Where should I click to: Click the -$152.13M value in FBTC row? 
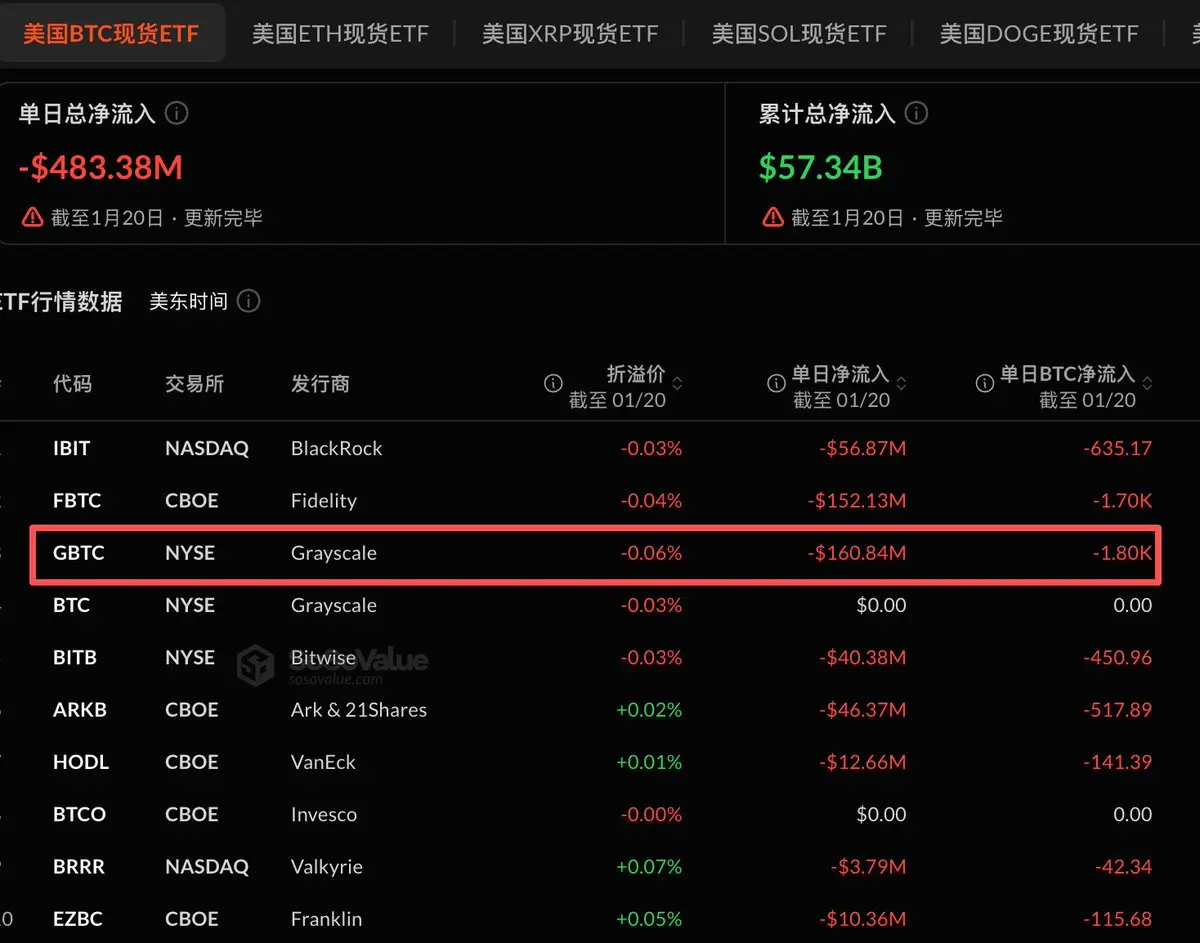coord(859,500)
